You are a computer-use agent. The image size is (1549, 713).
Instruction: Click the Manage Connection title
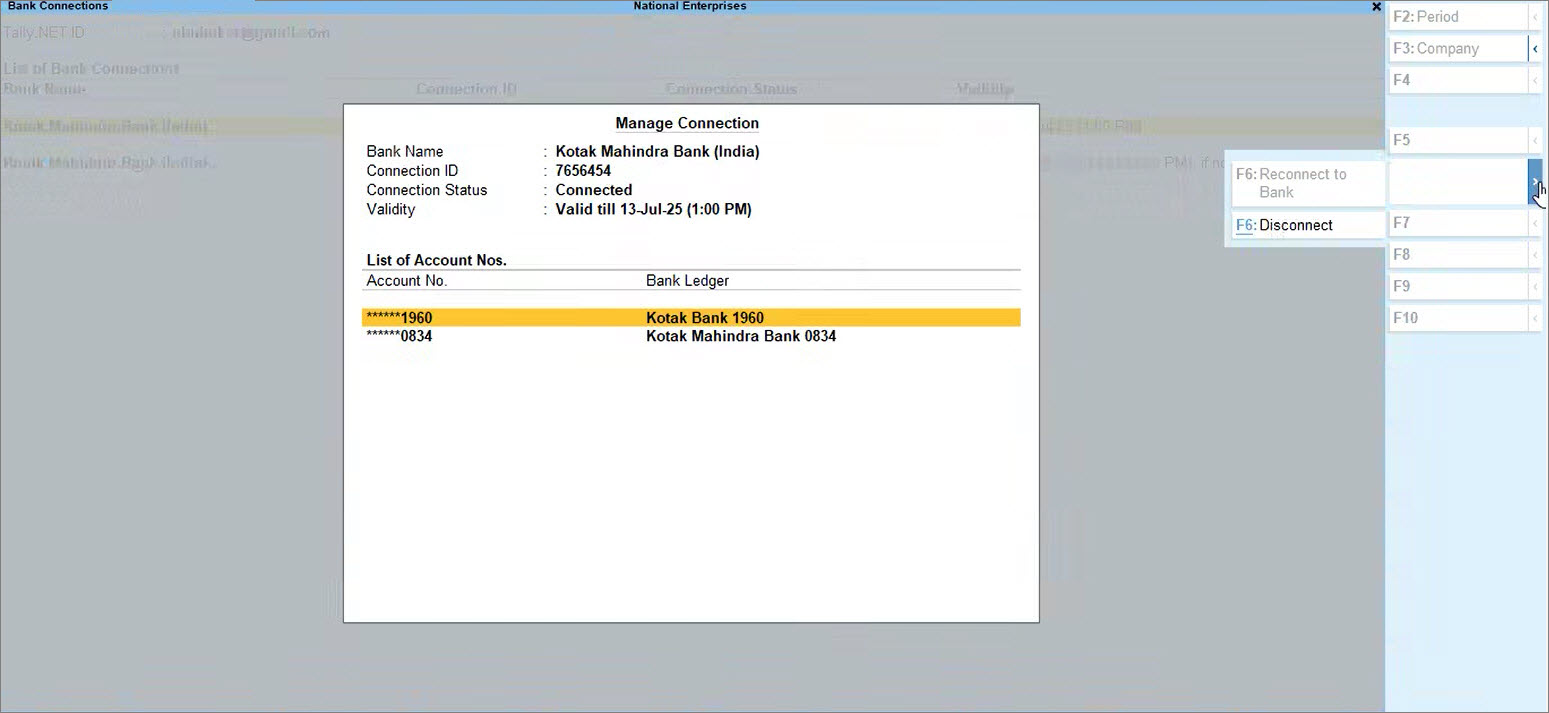point(687,123)
